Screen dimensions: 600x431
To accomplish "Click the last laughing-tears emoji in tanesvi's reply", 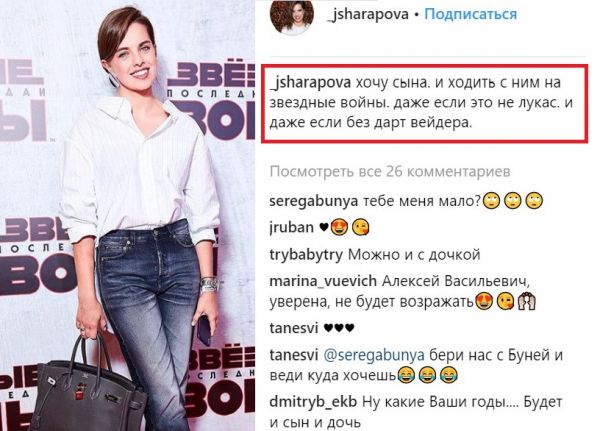I will click(449, 375).
